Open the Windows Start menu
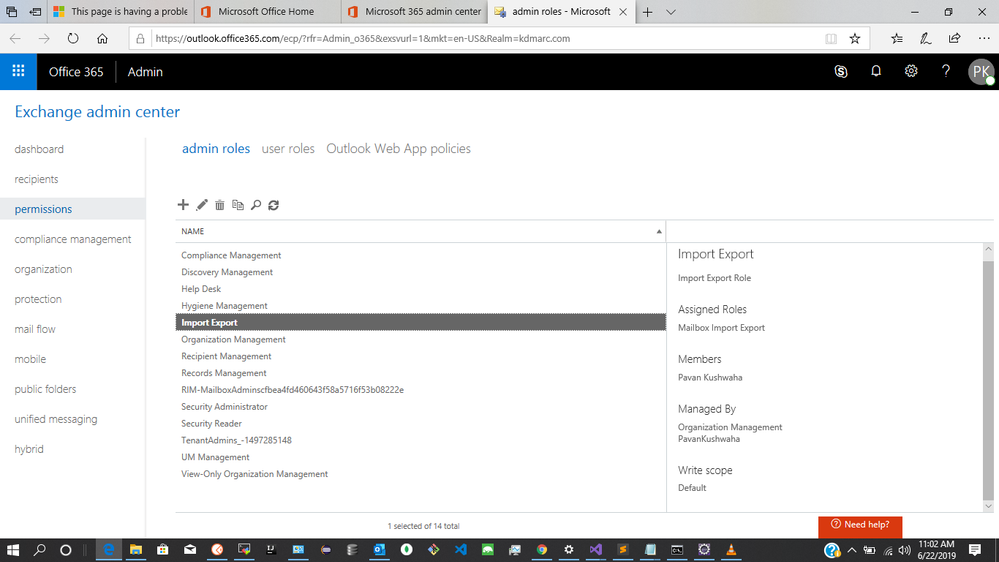The image size is (999, 562). pyautogui.click(x=13, y=550)
